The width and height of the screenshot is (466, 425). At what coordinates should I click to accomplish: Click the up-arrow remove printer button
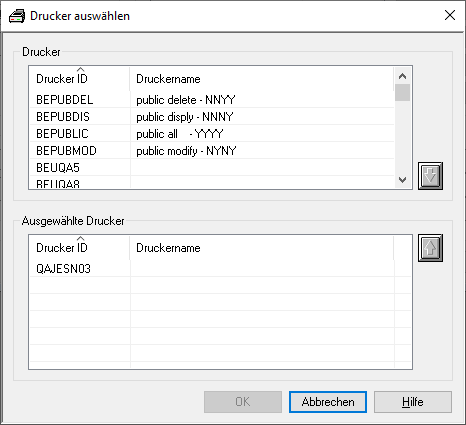(430, 248)
